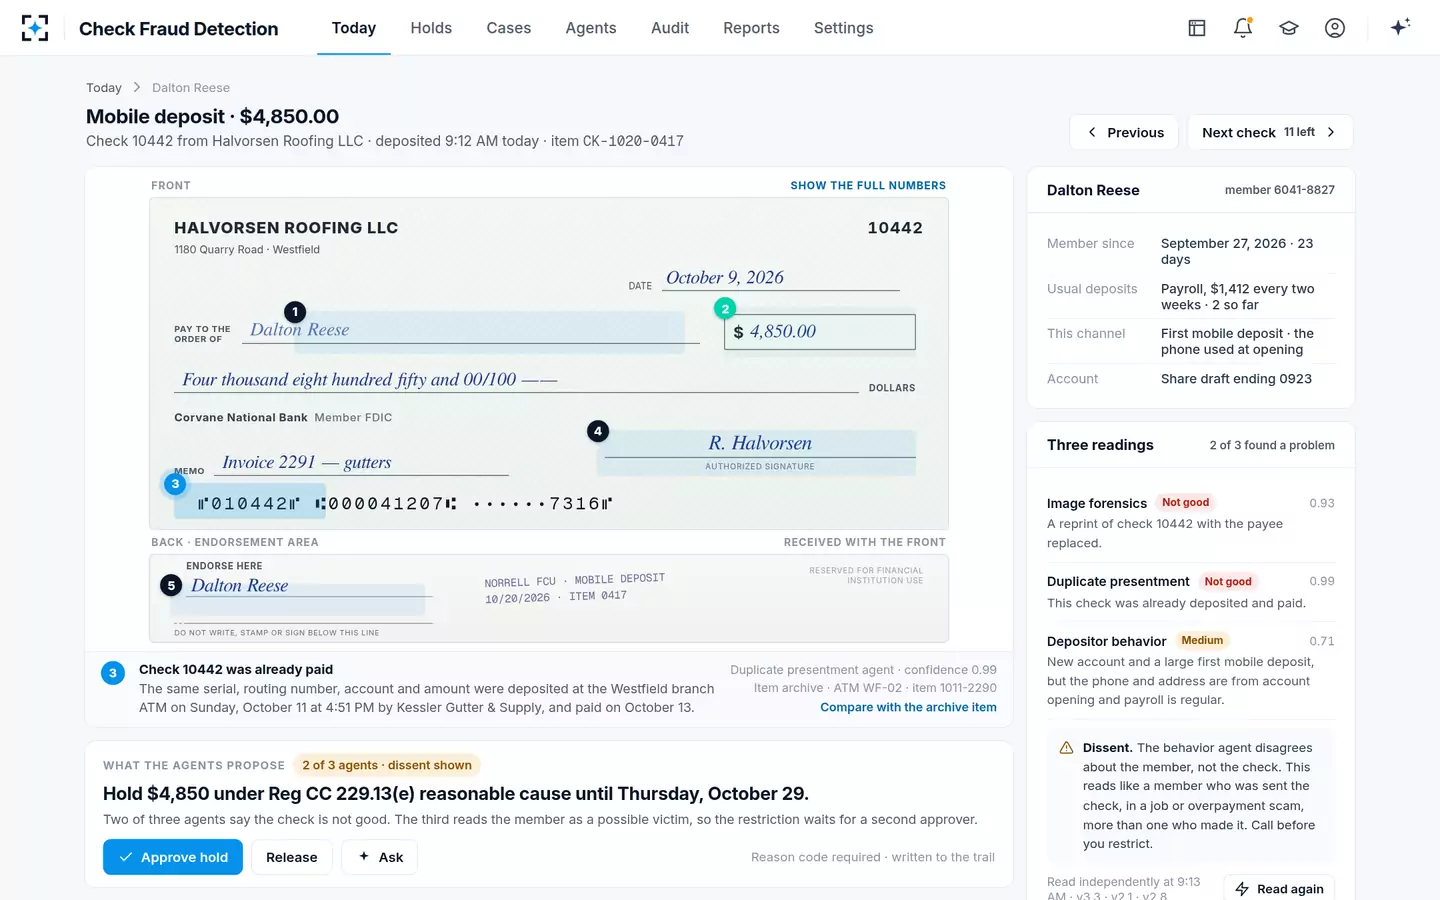
Task: Go to Next check, 11 left
Action: pos(1270,132)
